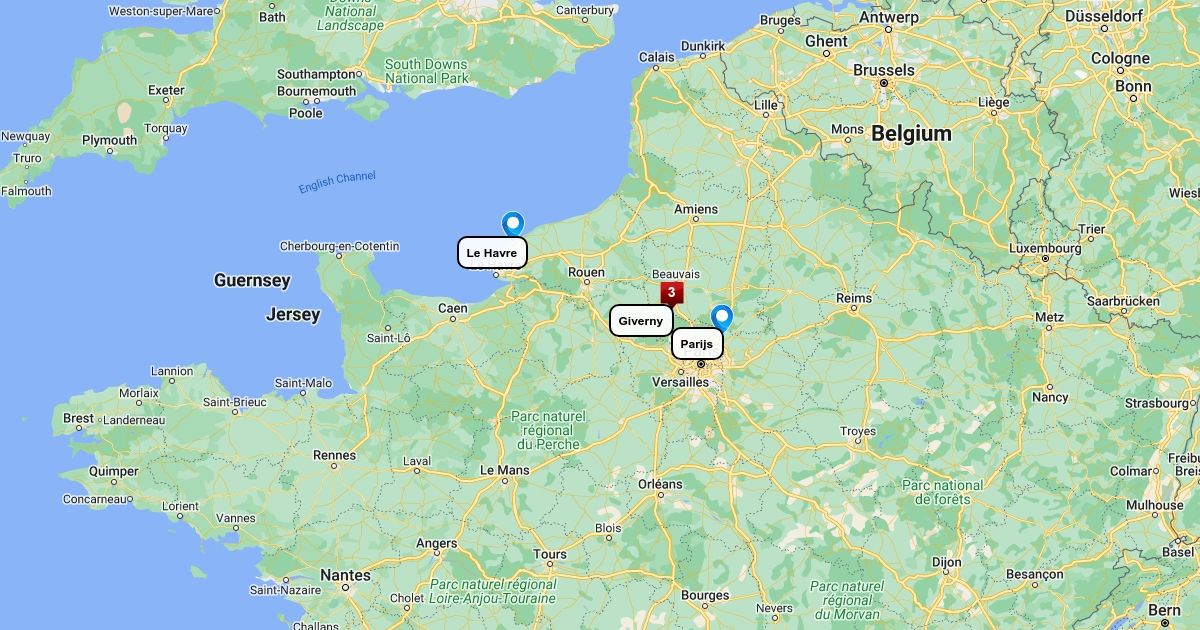
Task: Click the Jersey island label
Action: pos(293,315)
